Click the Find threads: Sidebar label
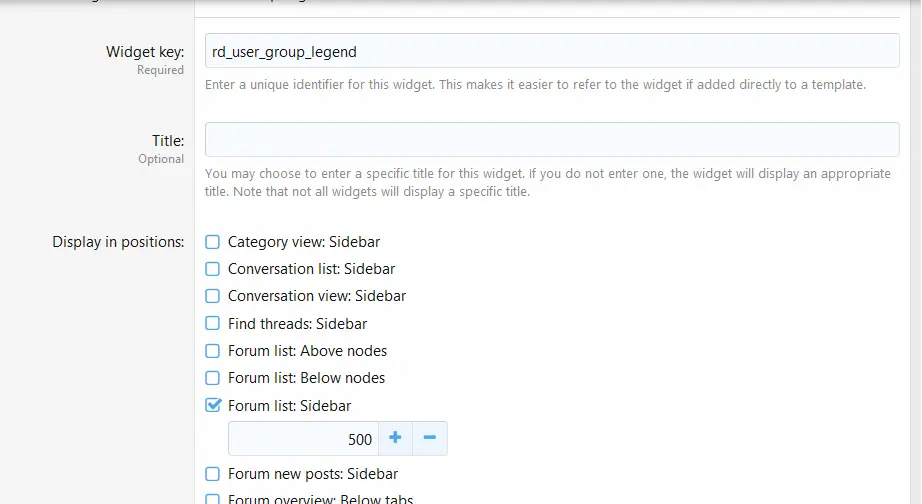 (x=298, y=323)
